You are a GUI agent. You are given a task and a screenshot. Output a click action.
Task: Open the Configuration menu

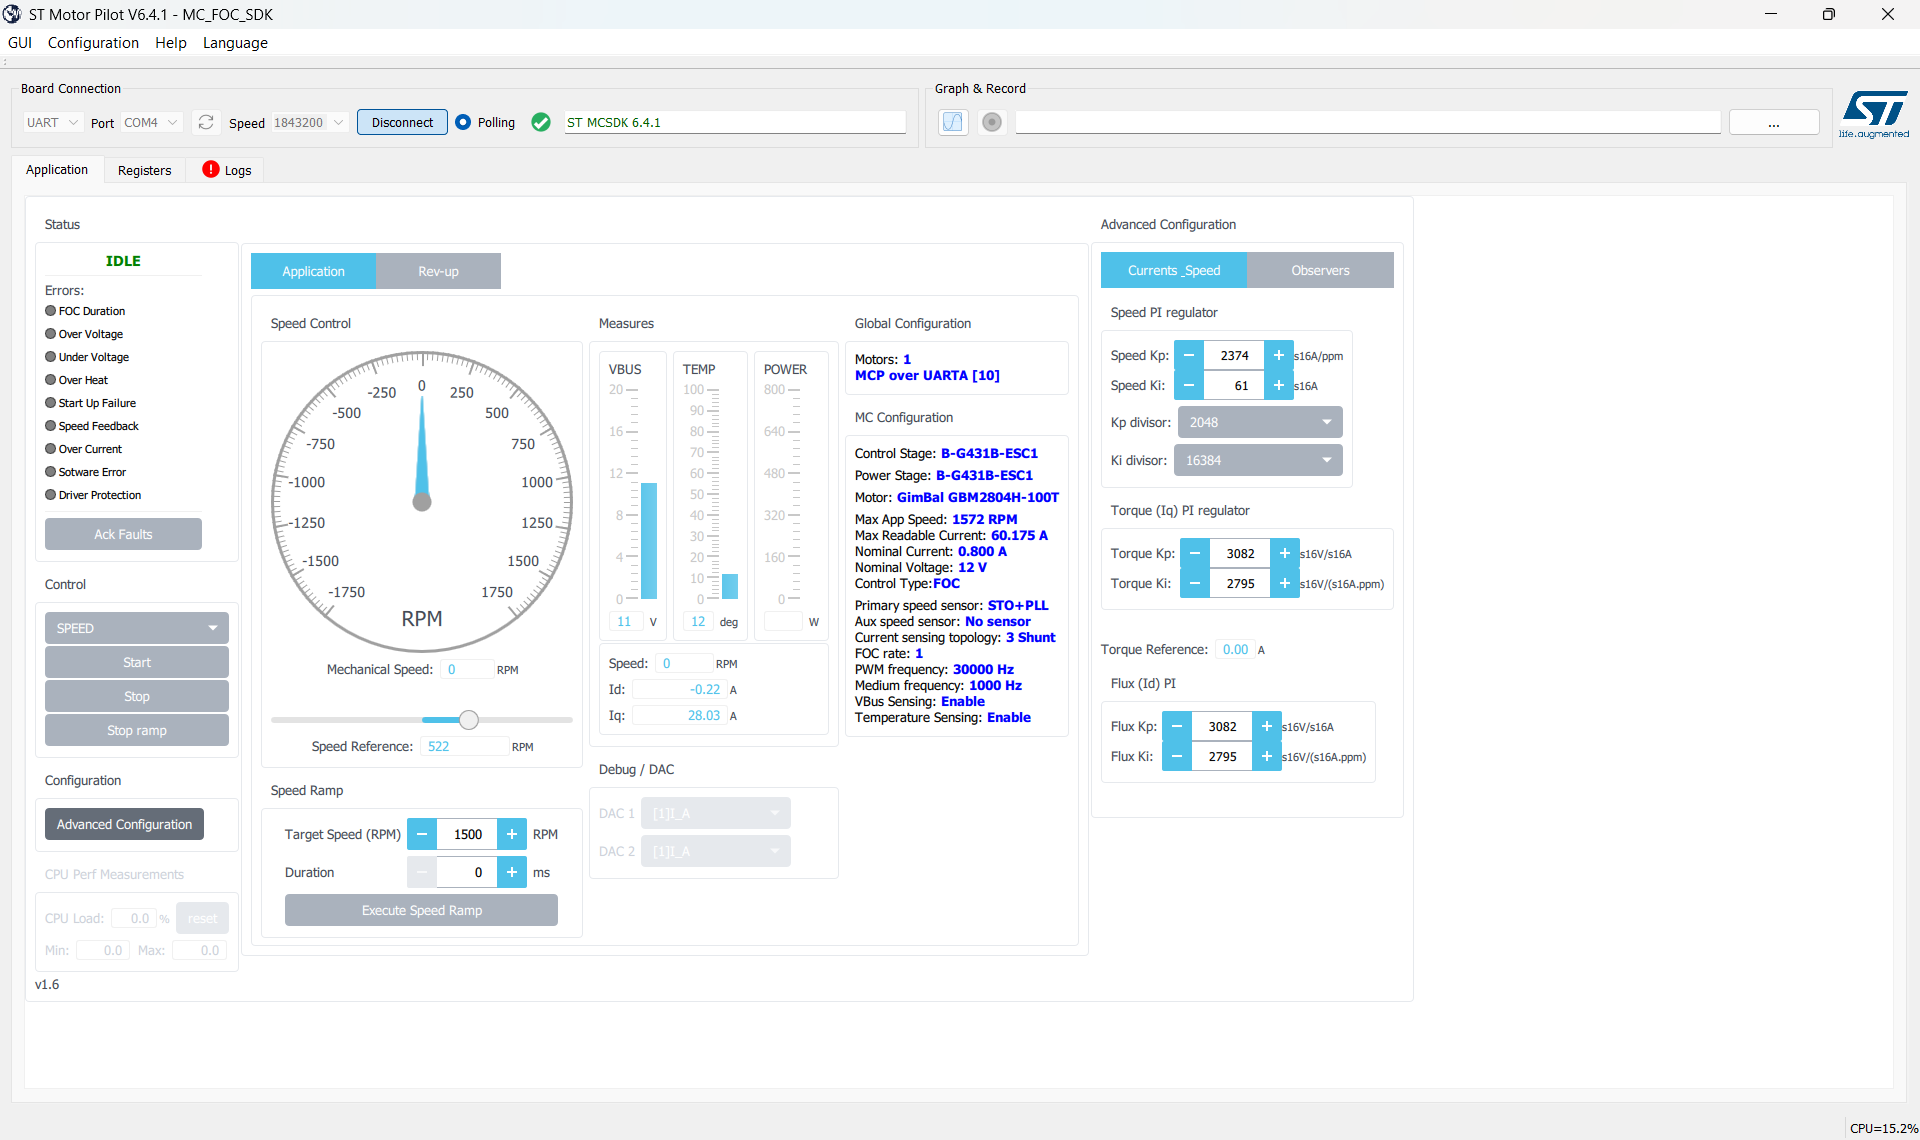[93, 42]
